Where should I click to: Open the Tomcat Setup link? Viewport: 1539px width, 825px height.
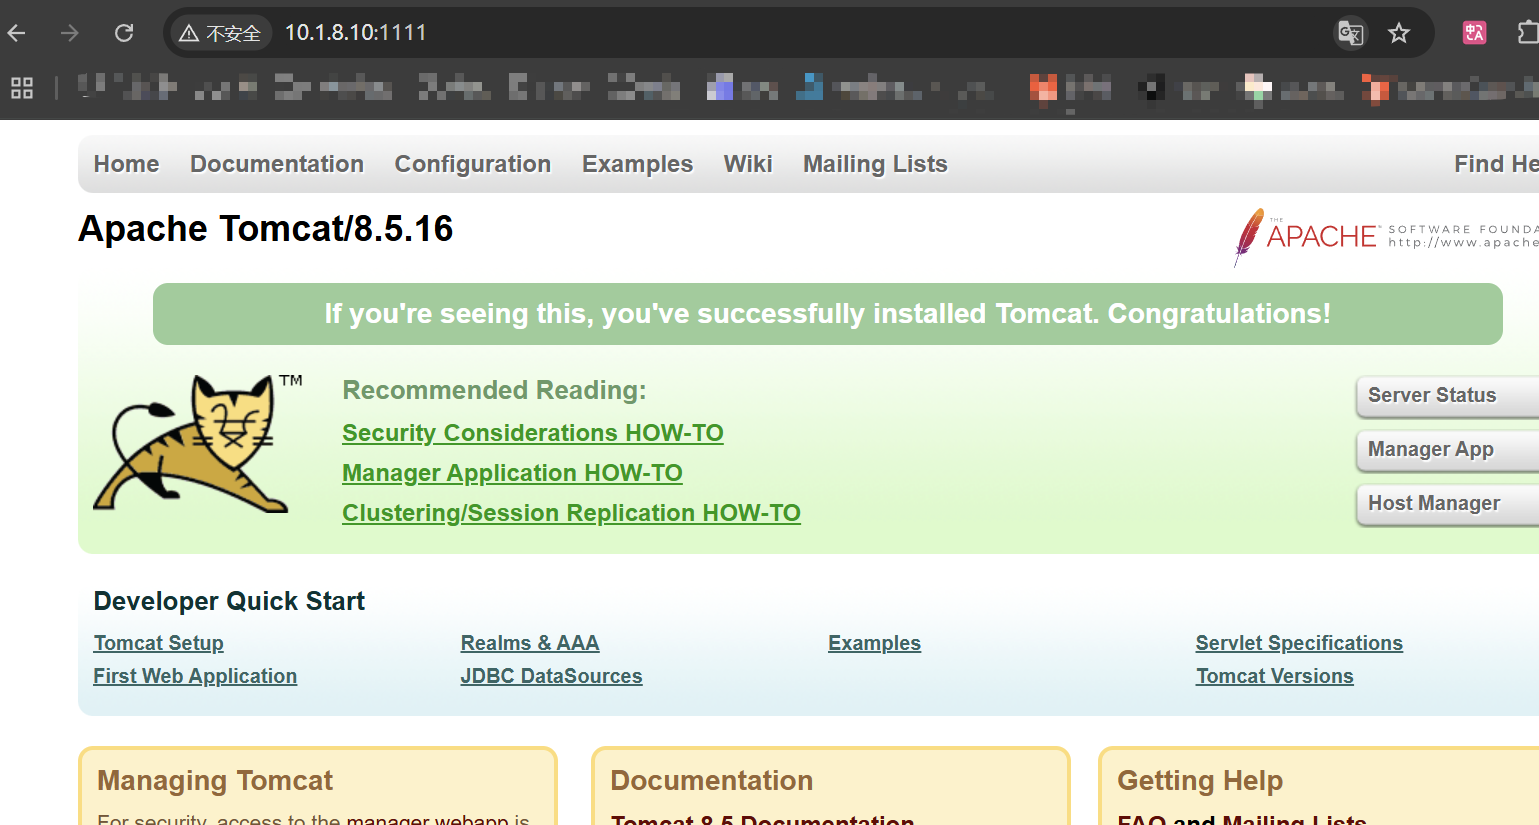pos(158,643)
